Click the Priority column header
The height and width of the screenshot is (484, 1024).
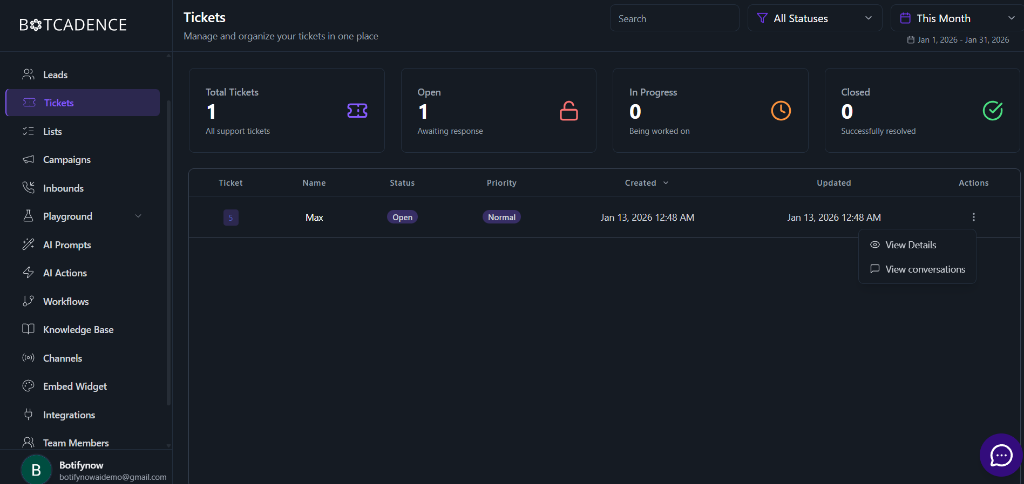pos(502,183)
